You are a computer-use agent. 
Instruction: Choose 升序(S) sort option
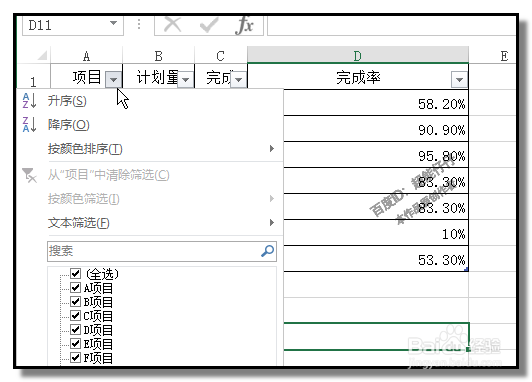tap(67, 101)
